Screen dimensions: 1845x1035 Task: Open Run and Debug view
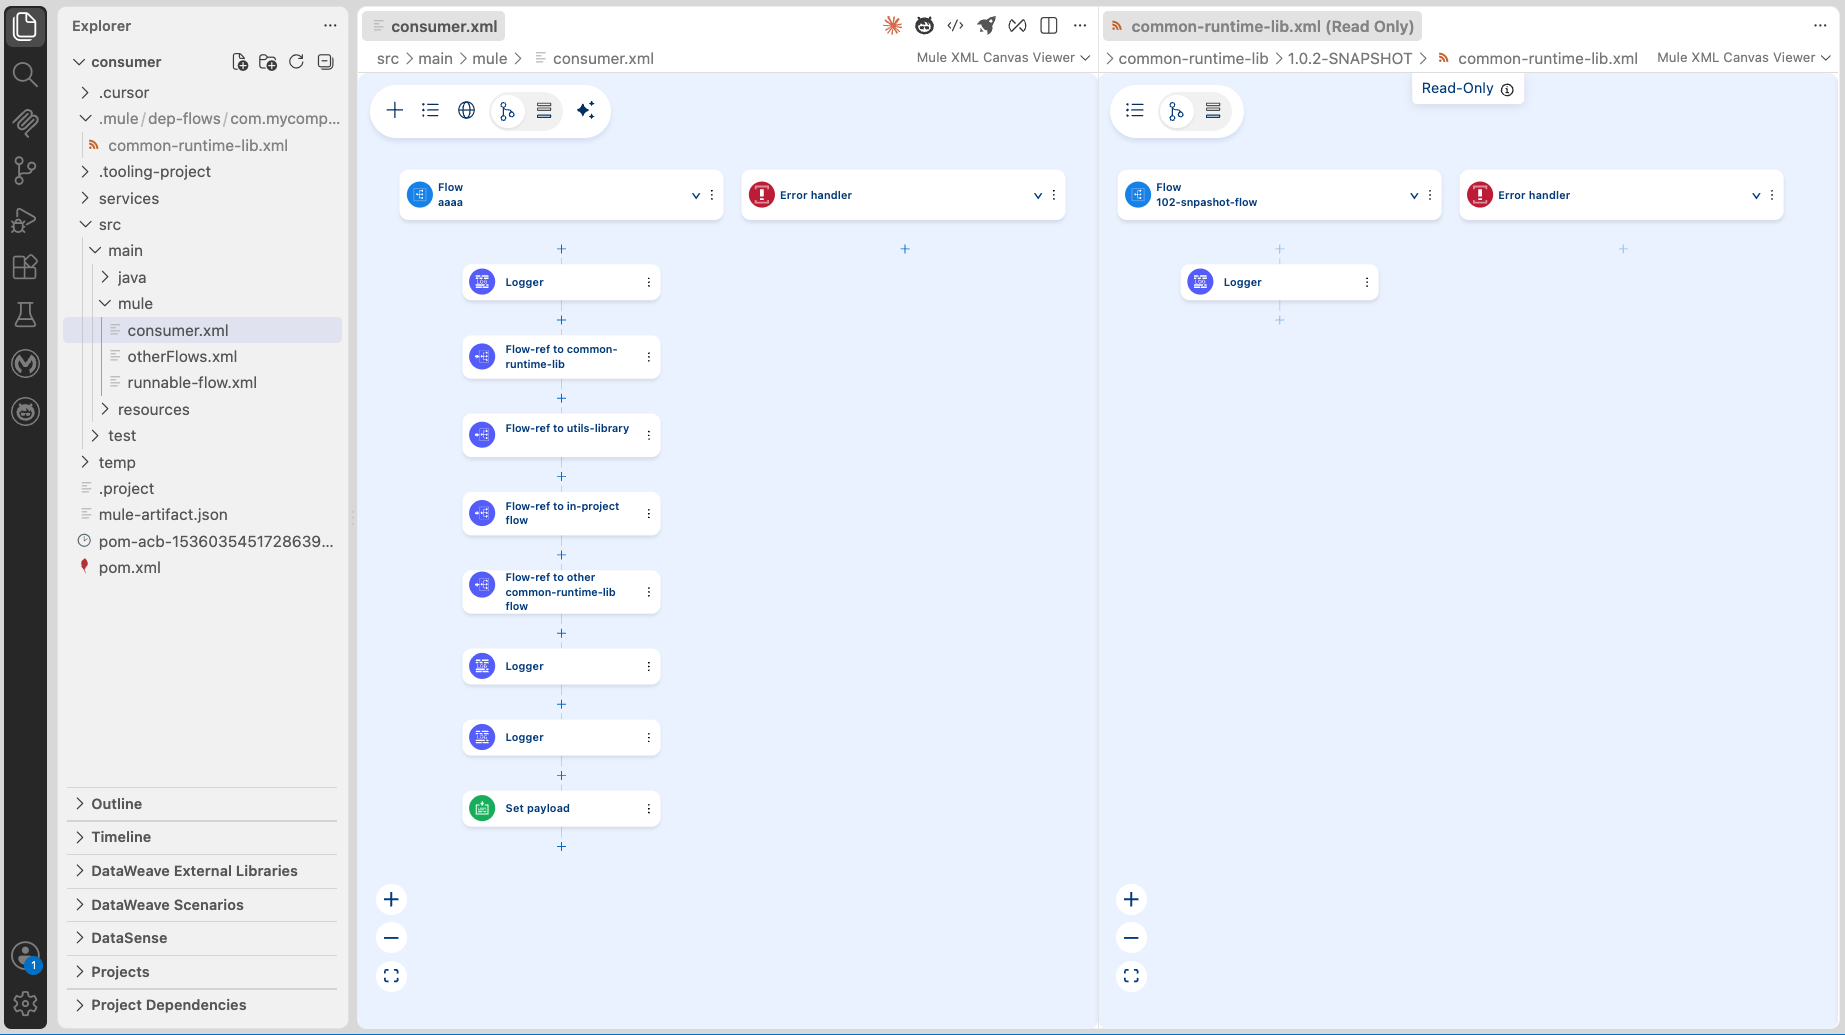tap(25, 219)
